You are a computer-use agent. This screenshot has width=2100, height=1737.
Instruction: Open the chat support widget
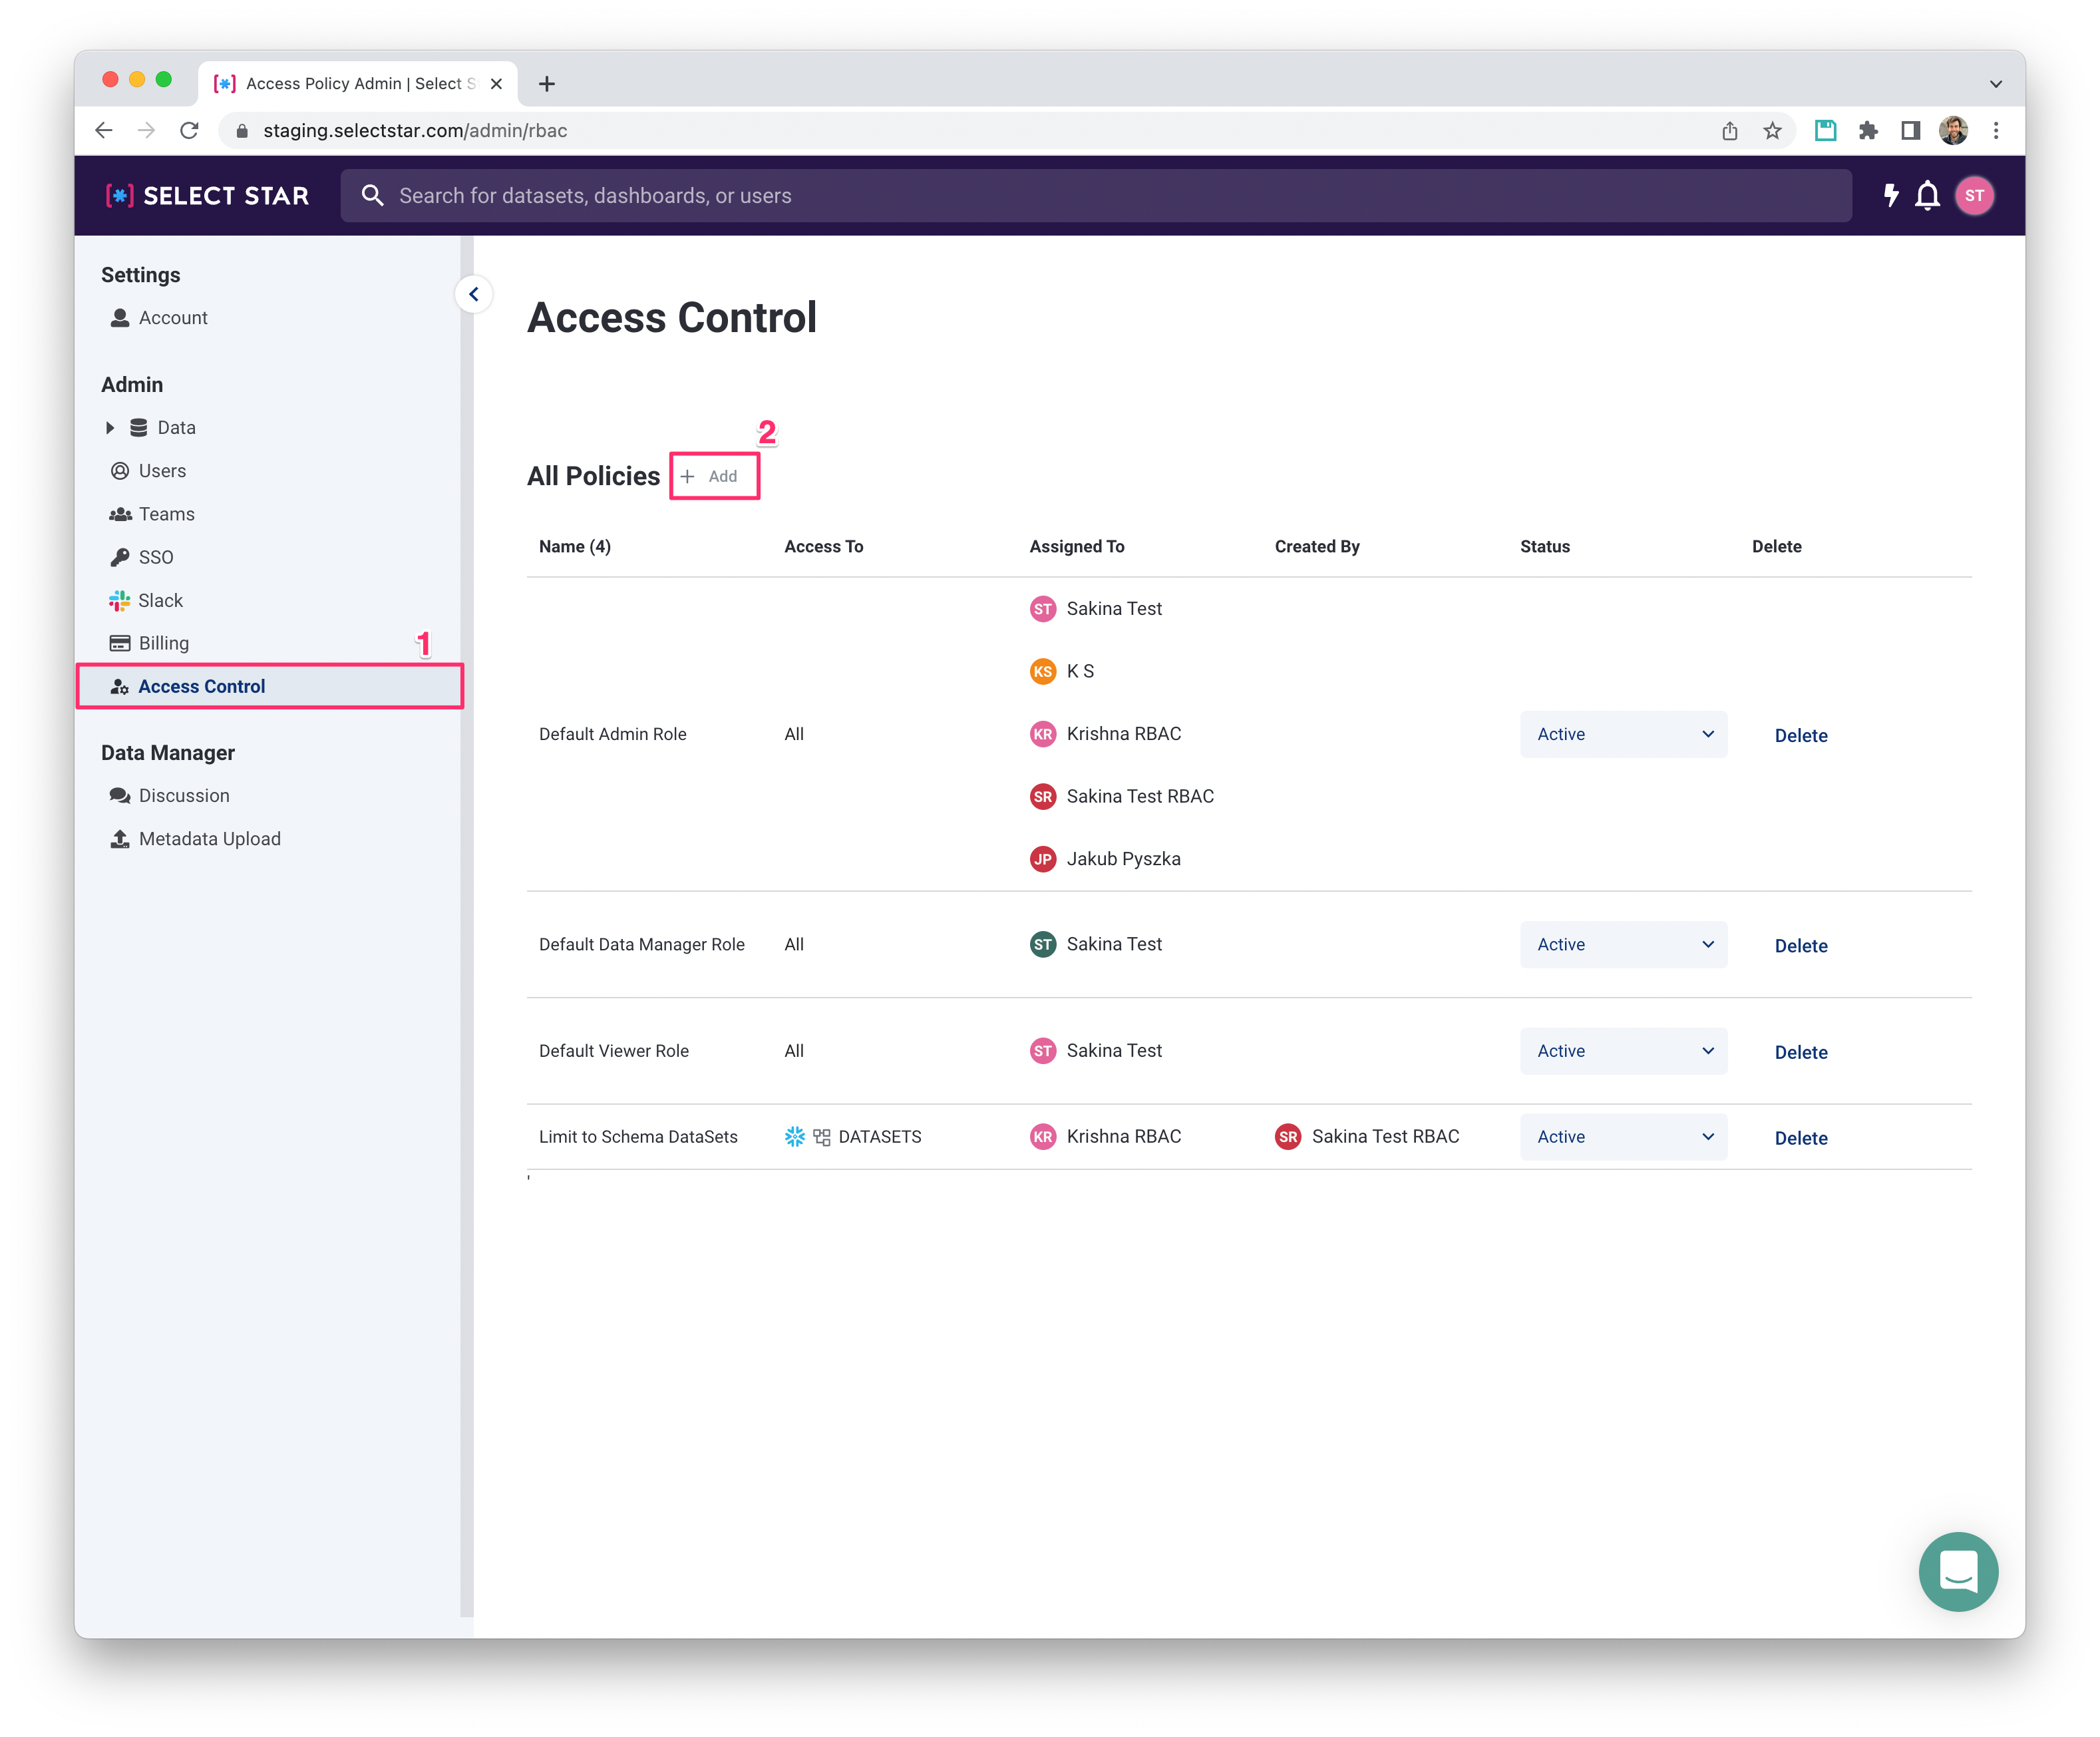(1957, 1571)
